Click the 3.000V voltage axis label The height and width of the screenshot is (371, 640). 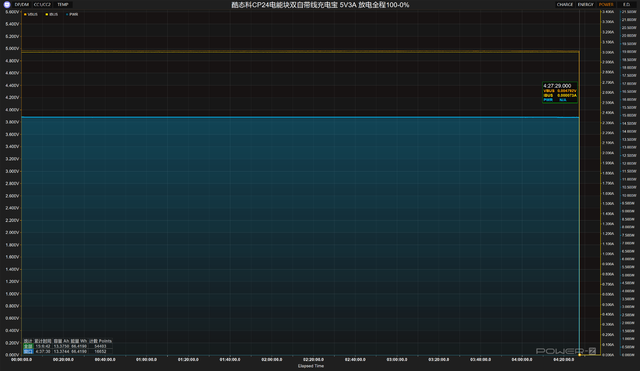(x=12, y=171)
